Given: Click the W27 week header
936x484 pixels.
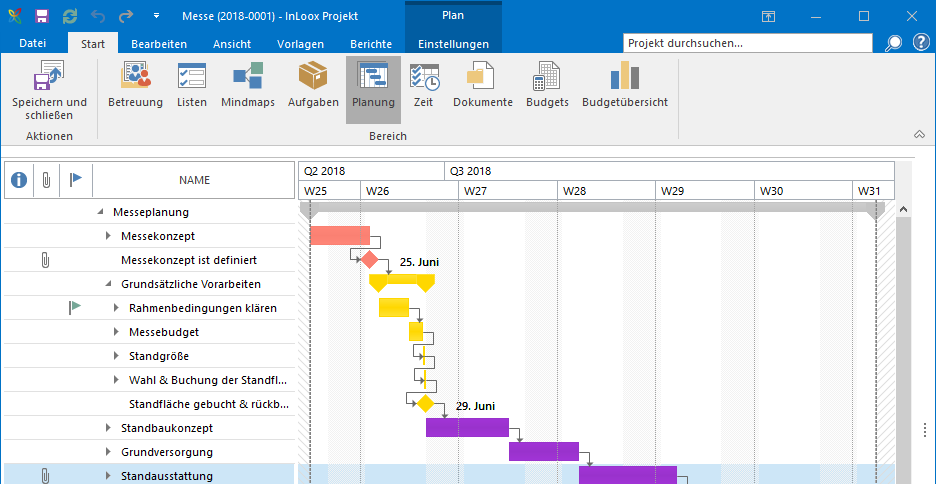Looking at the screenshot, I should (x=507, y=191).
